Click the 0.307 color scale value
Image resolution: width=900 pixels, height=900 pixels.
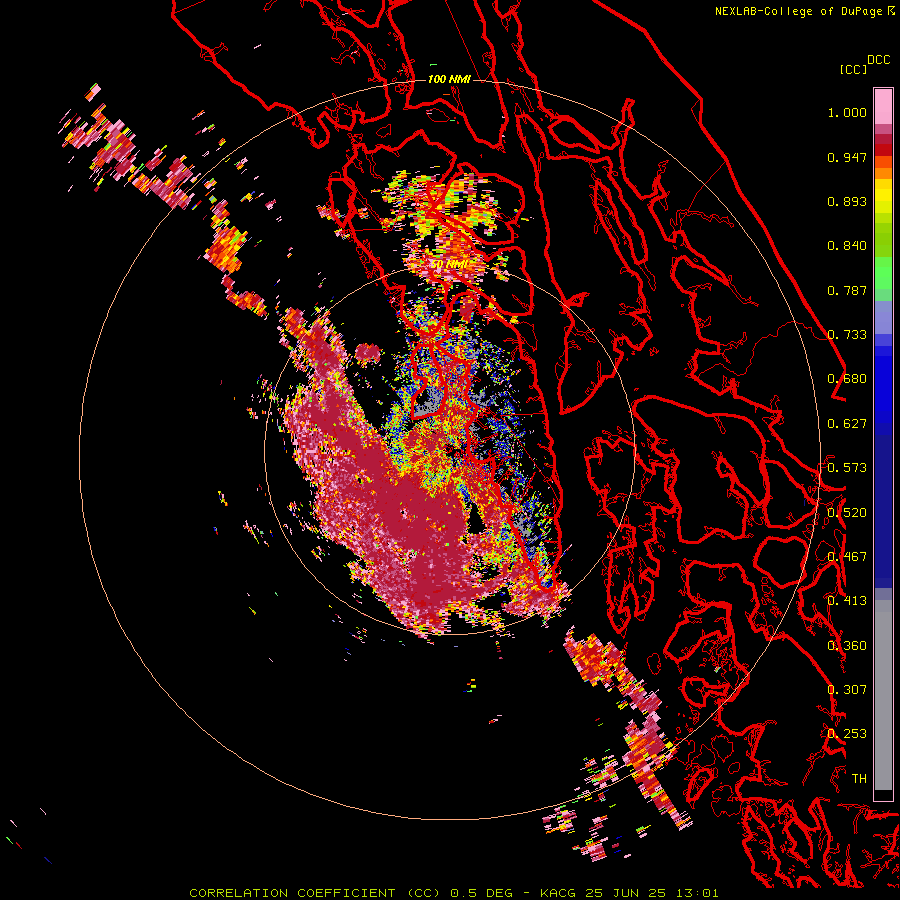[x=847, y=690]
